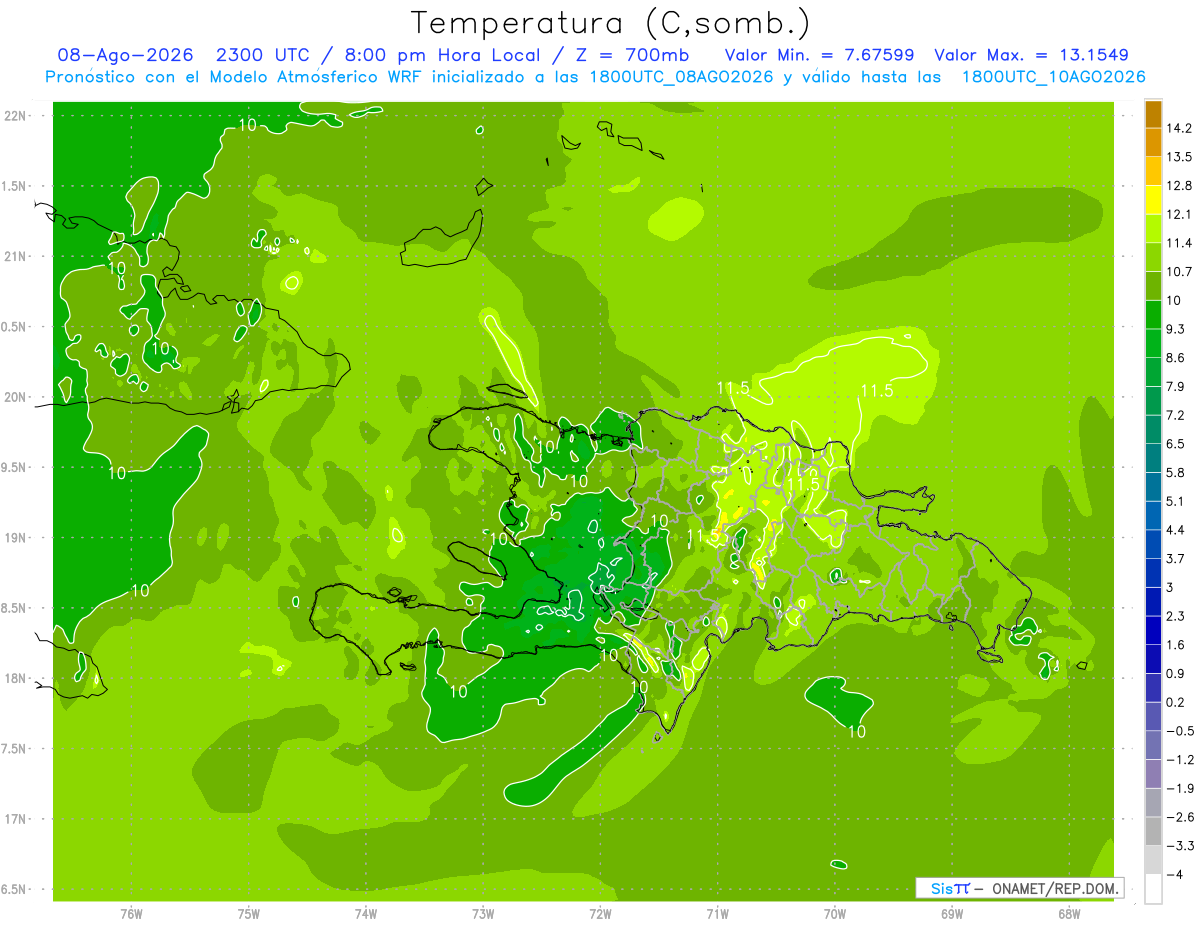Click the "76W" longitude label
Image resolution: width=1200 pixels, height=927 pixels.
tap(131, 914)
